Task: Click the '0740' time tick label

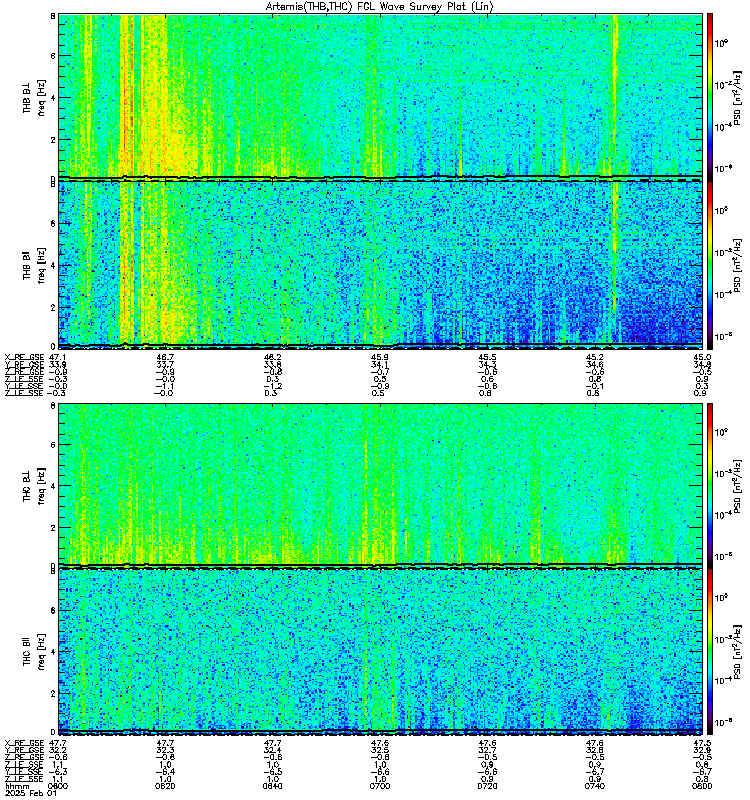Action: [595, 786]
